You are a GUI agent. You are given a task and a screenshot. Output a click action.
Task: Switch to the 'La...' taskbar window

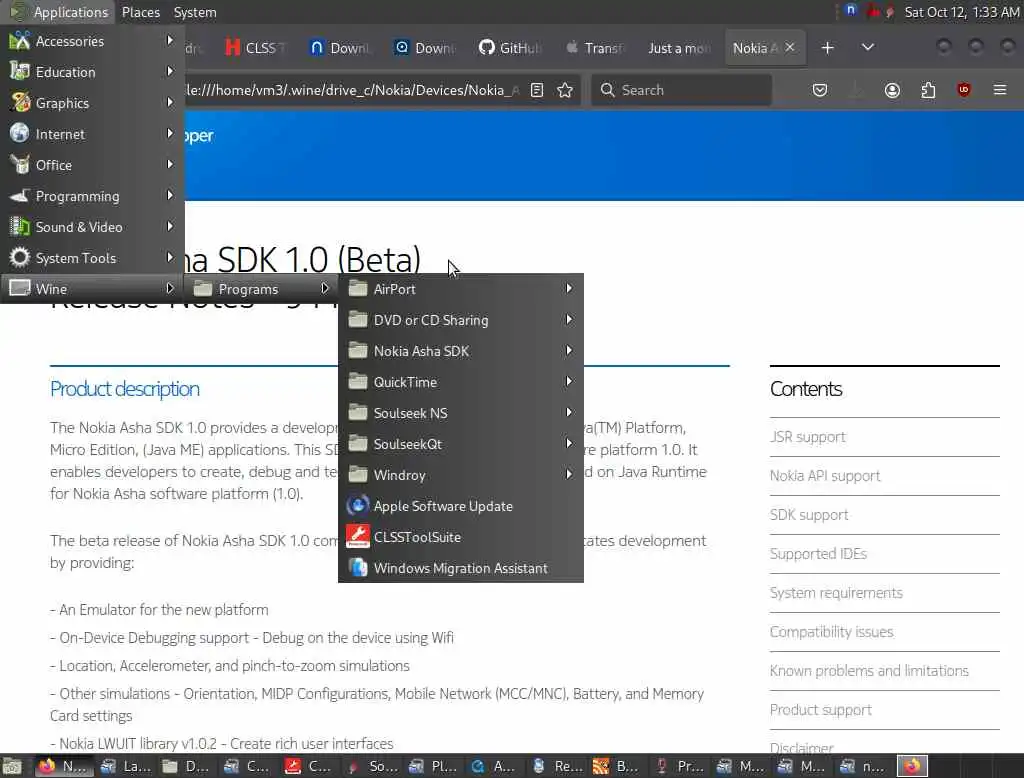click(127, 766)
